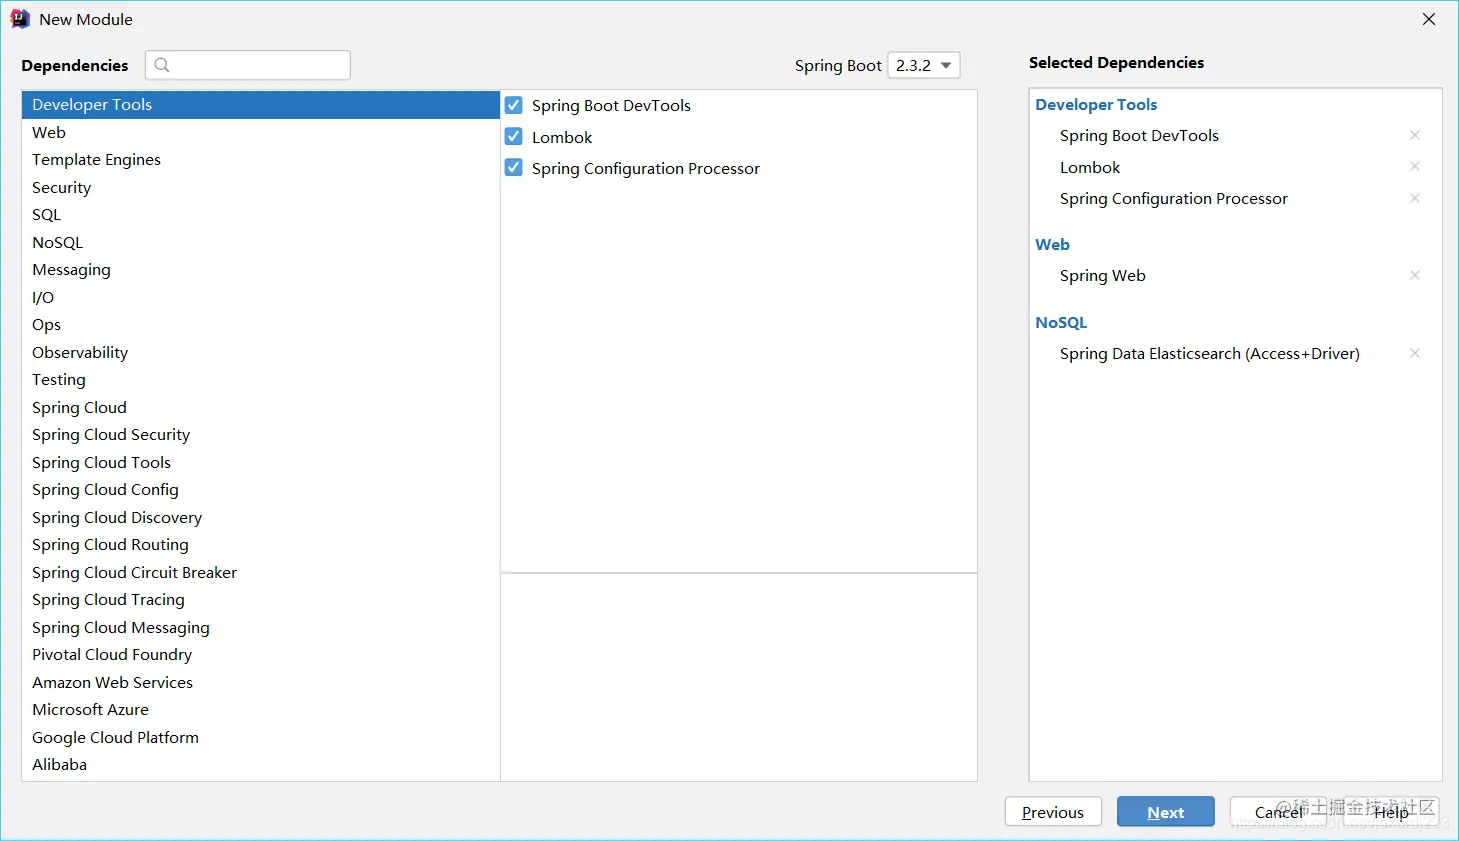
Task: Select the Spring Cloud Config category
Action: tap(261, 490)
